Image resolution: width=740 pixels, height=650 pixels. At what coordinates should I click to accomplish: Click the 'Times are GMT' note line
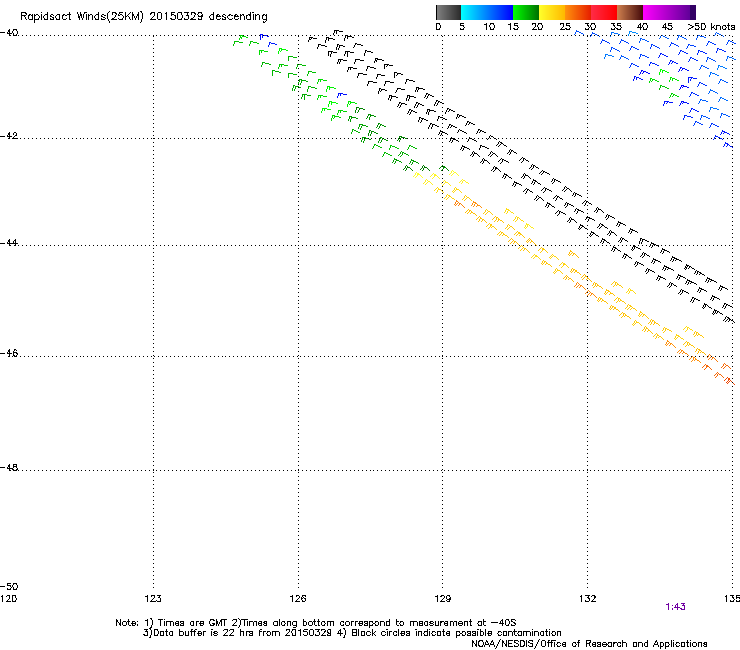(316, 623)
